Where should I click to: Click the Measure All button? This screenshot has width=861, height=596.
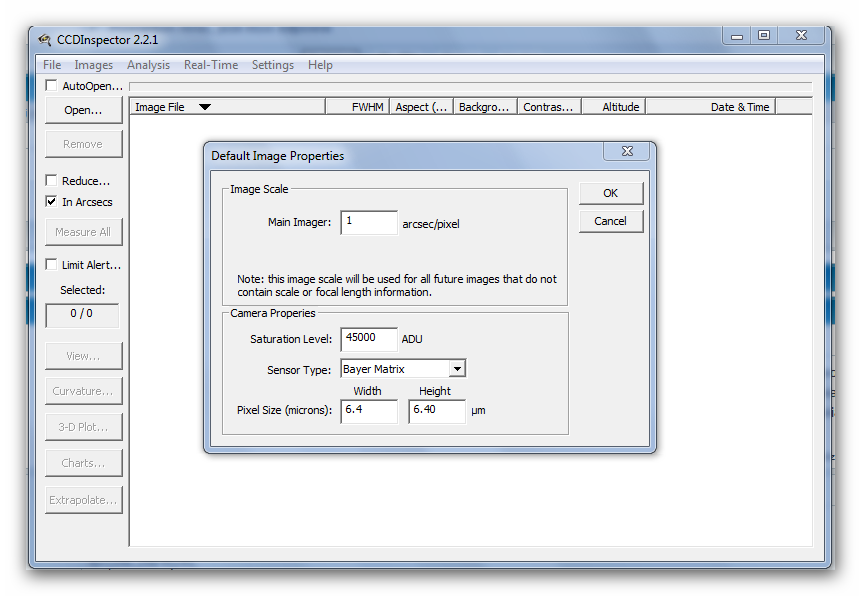(83, 232)
